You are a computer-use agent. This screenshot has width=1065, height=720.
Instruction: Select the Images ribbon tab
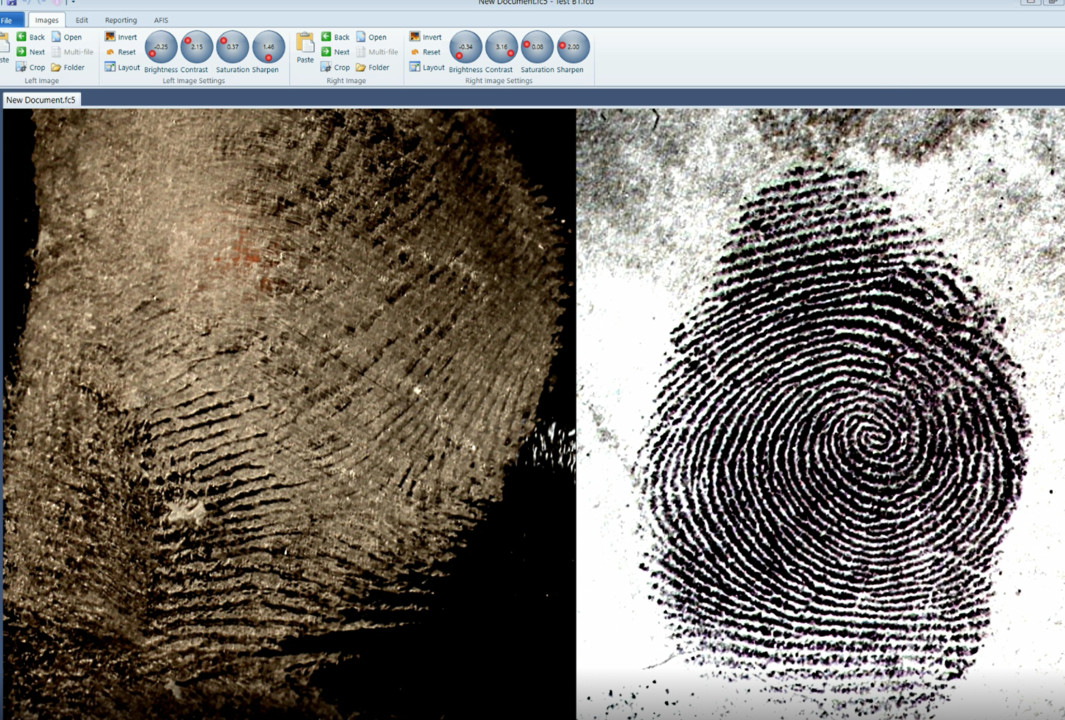(46, 20)
